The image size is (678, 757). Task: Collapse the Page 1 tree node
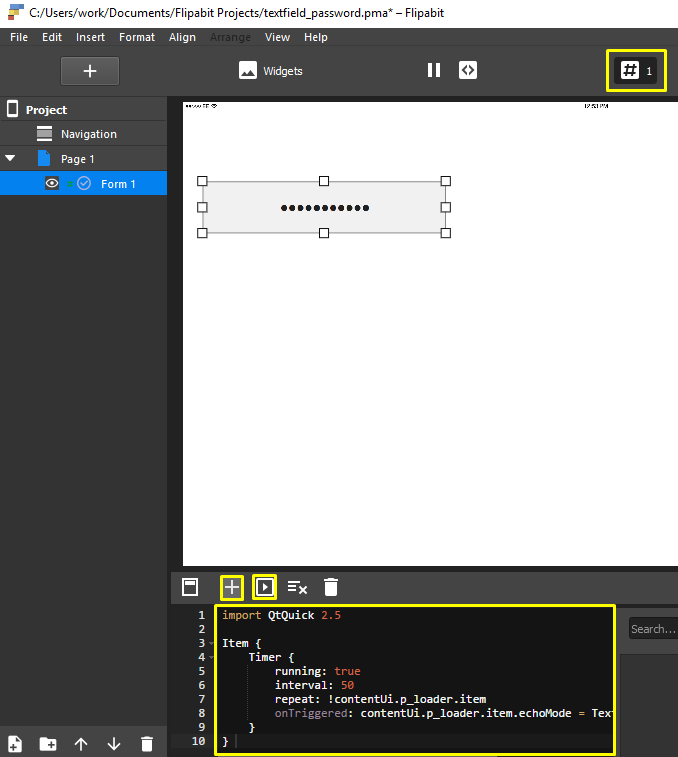[x=11, y=158]
